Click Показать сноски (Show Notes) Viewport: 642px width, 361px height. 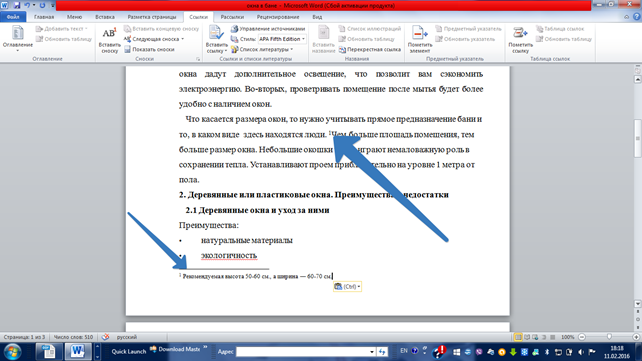tap(149, 49)
